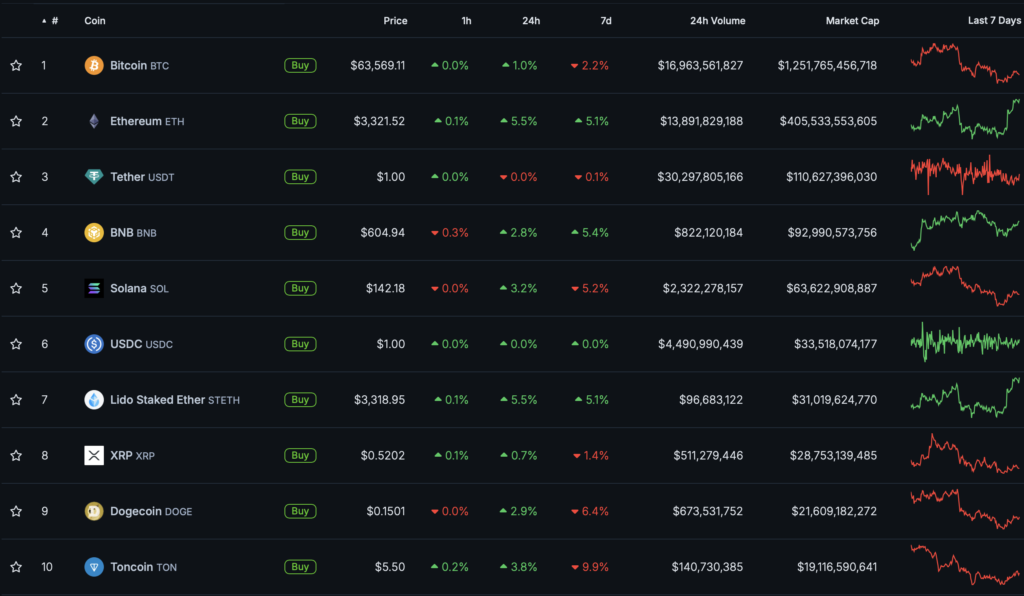Star Bitcoin to add to favorites
Screen dimensions: 1024x596
tap(16, 66)
